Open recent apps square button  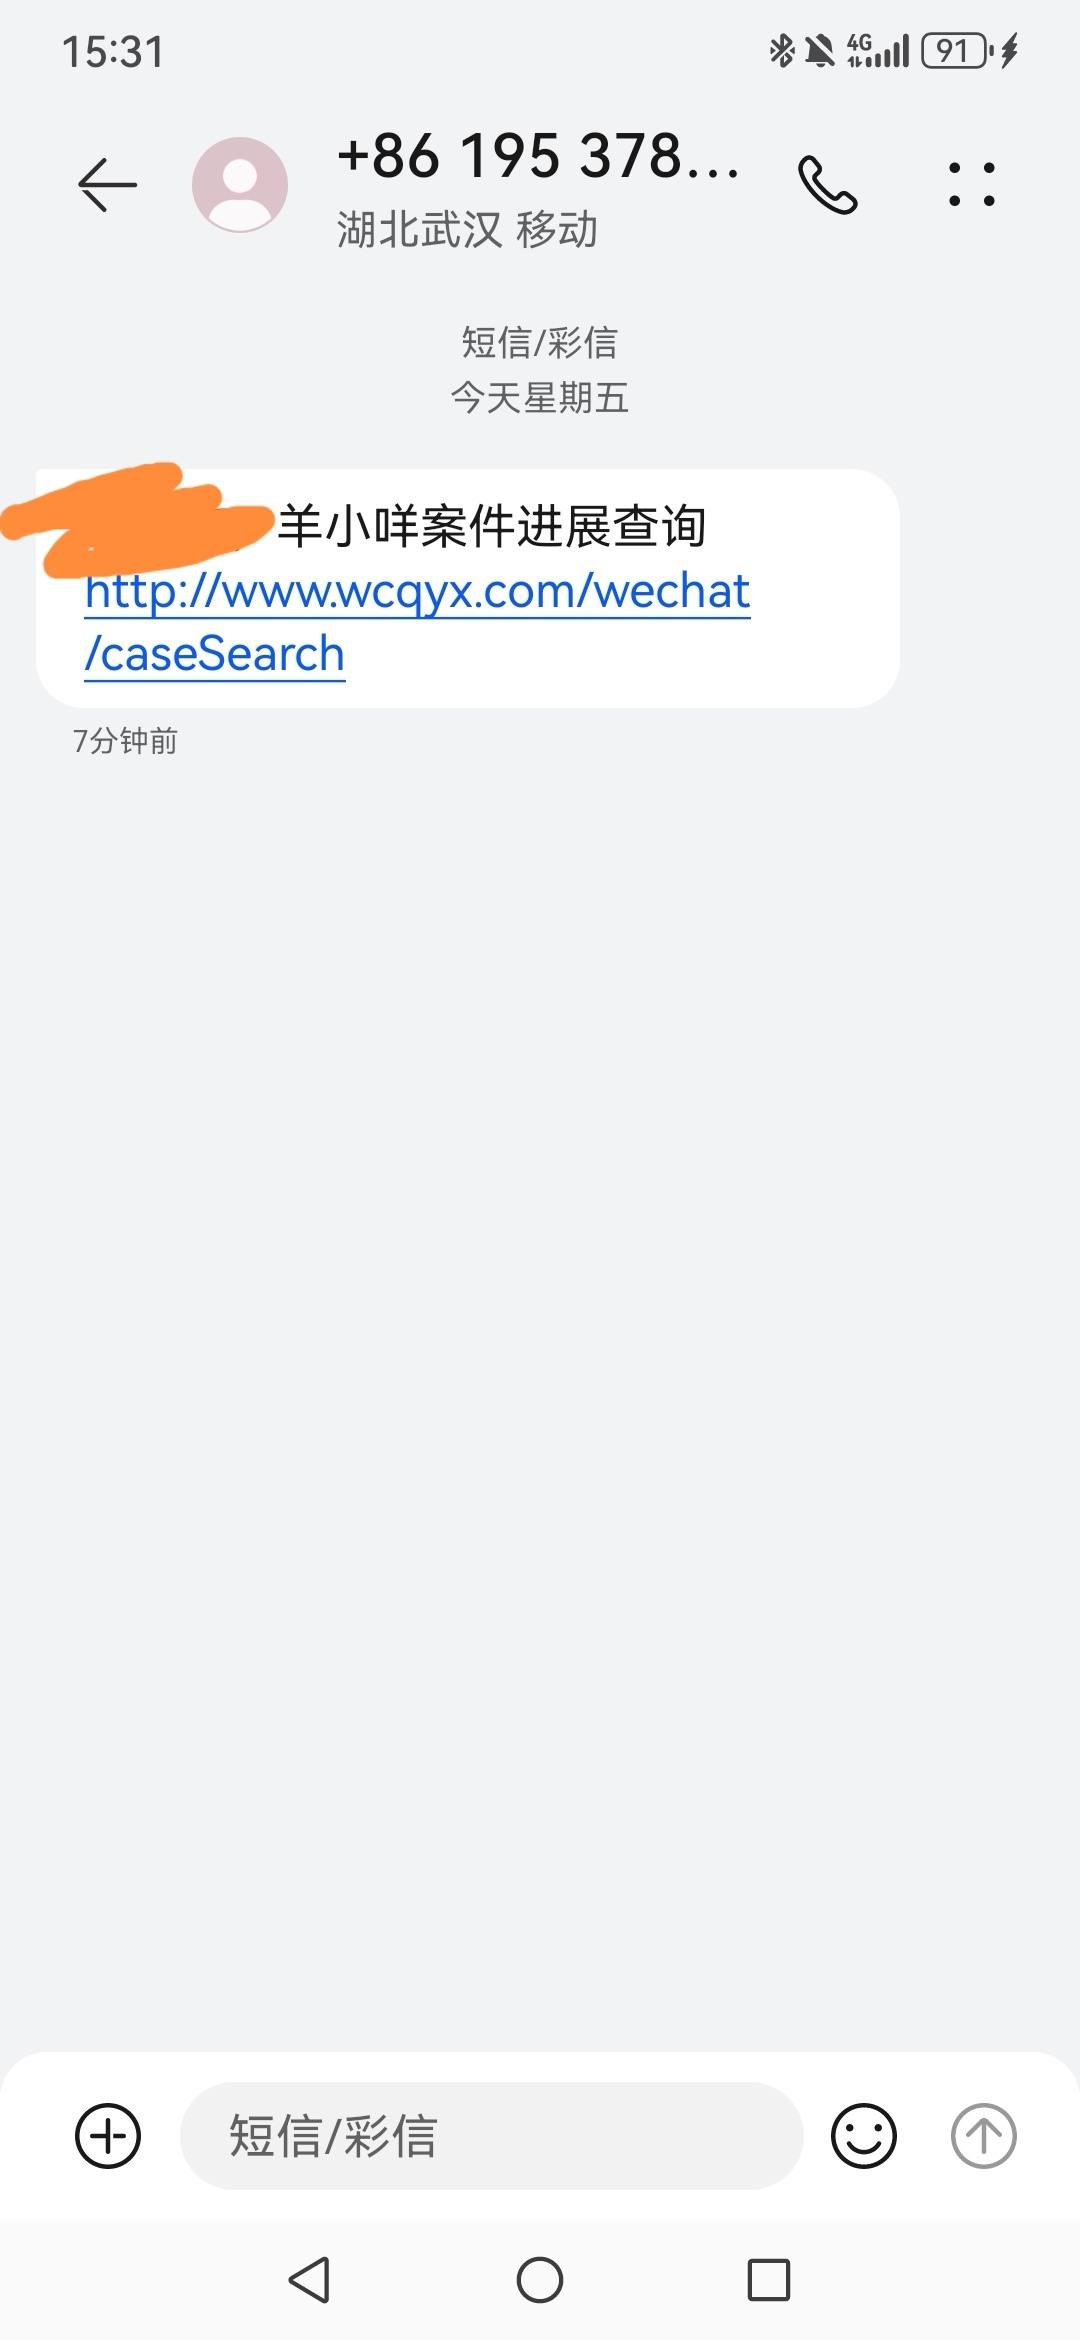(769, 2280)
